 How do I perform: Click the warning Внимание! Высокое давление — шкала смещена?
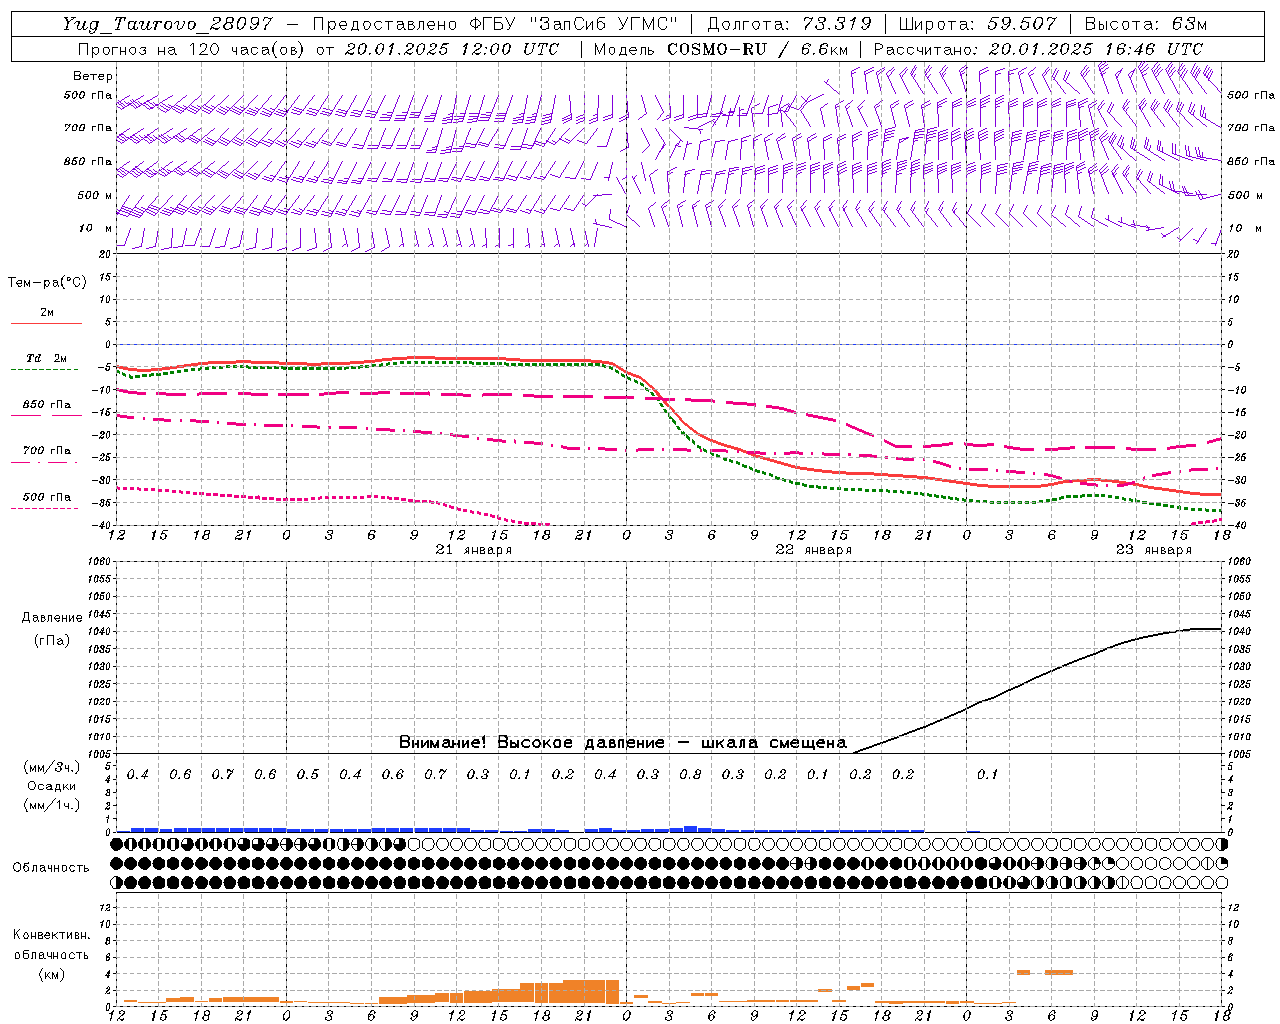pos(622,743)
